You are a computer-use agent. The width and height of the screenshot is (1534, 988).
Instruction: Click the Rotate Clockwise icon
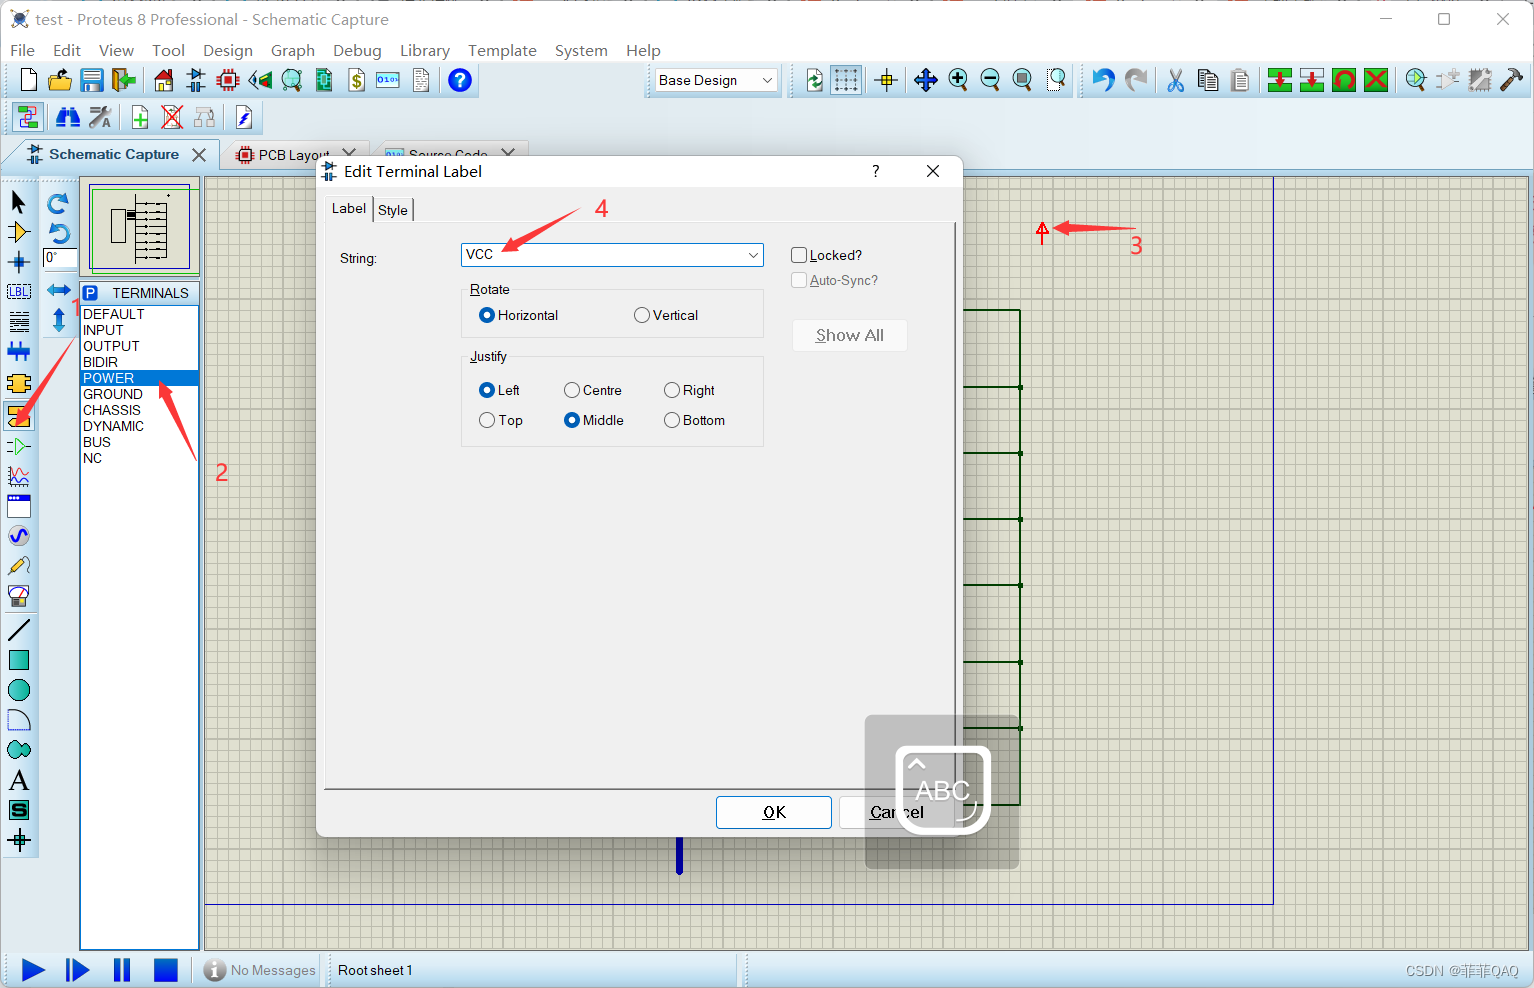58,204
